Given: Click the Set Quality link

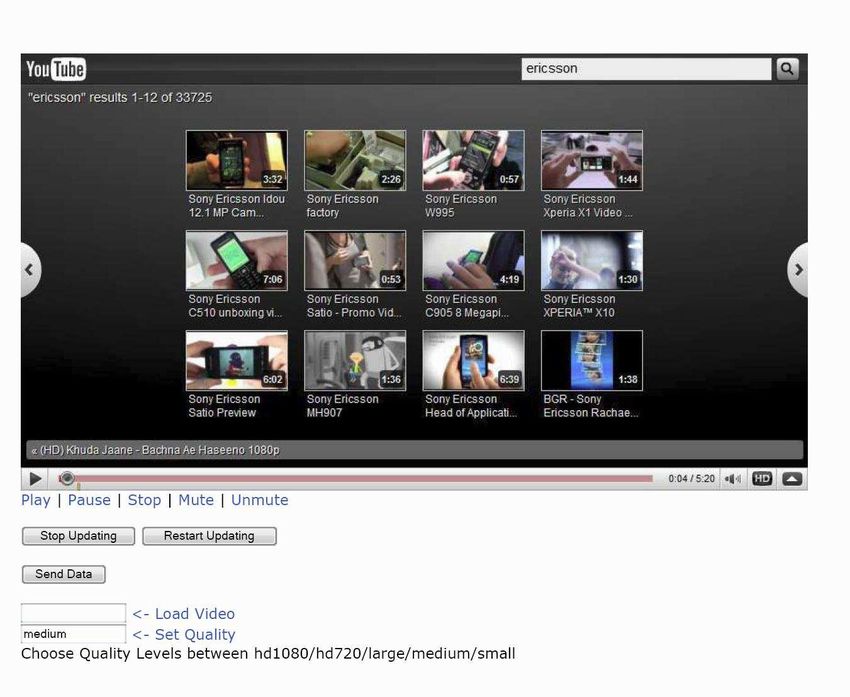Looking at the screenshot, I should (184, 635).
